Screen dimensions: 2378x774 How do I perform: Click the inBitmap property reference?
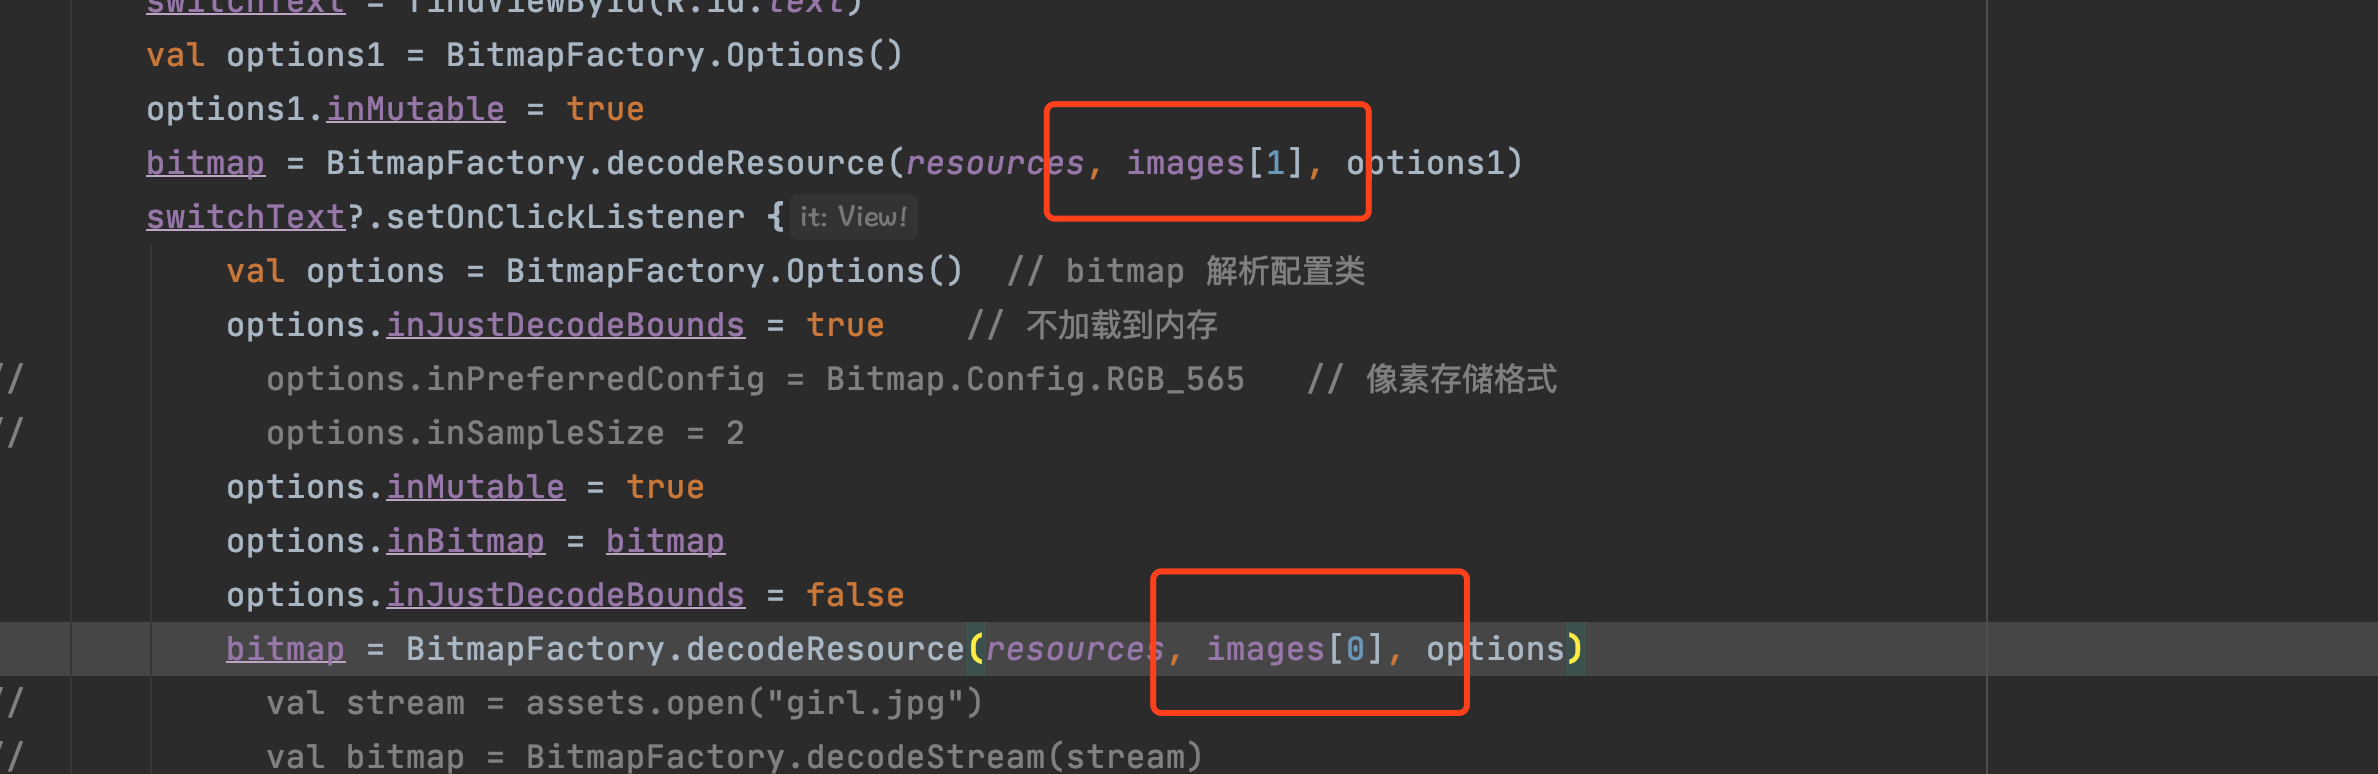coord(466,541)
